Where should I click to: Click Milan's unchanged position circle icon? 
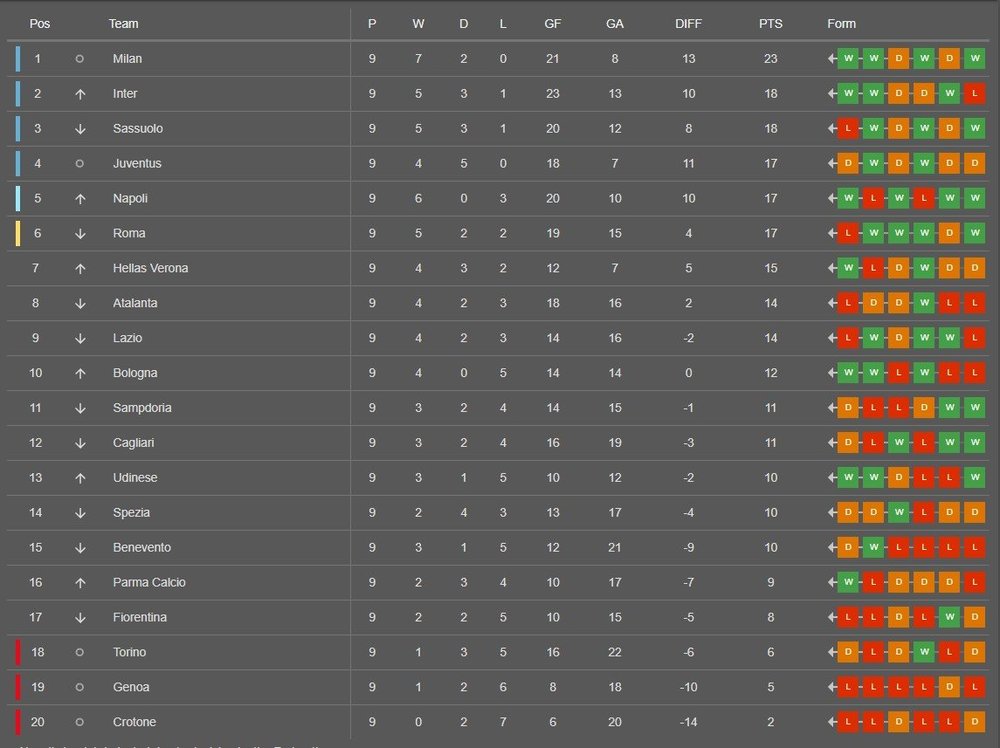(80, 59)
